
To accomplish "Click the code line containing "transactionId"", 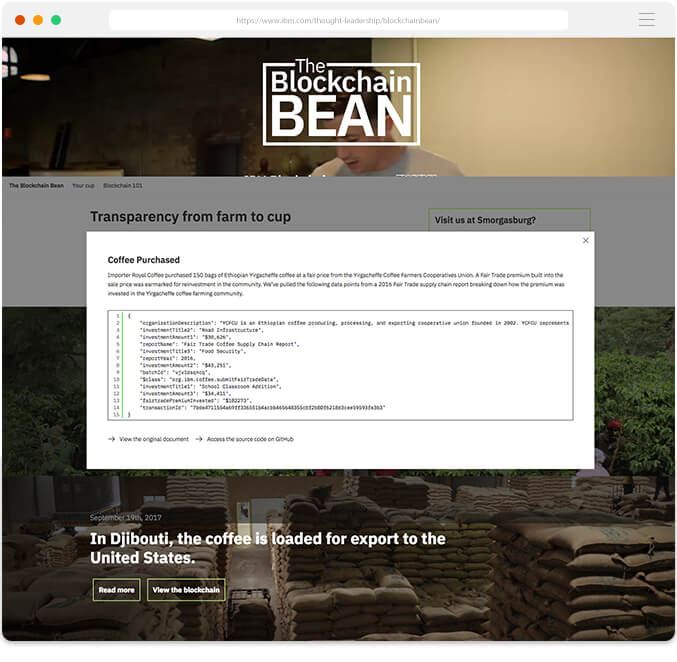I will pos(262,407).
